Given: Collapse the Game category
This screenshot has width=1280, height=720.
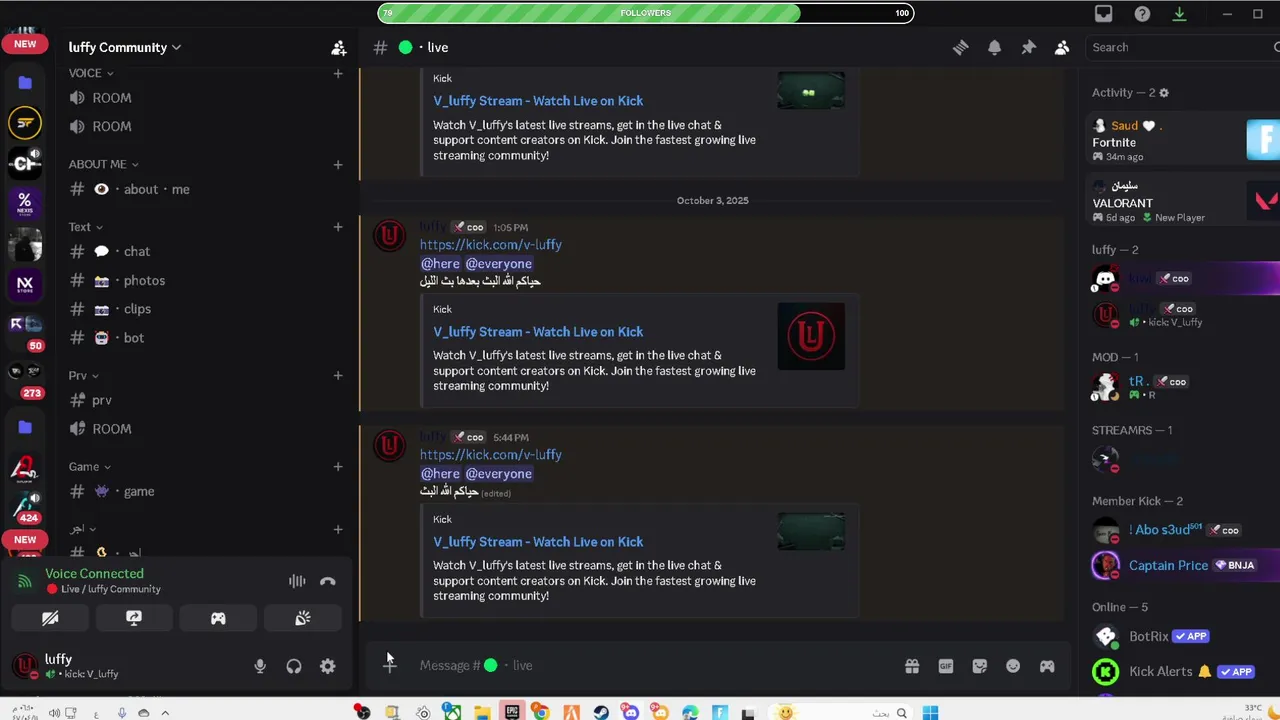Looking at the screenshot, I should (89, 466).
